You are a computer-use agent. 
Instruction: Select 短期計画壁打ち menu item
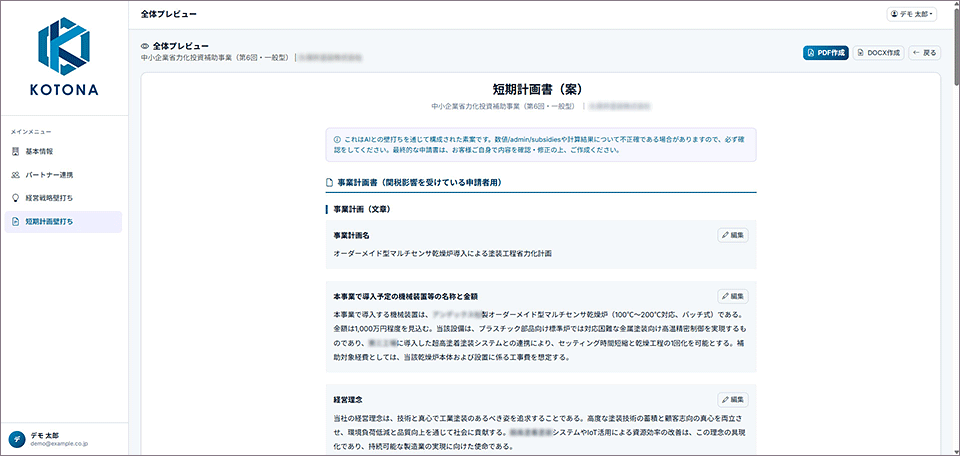point(63,222)
